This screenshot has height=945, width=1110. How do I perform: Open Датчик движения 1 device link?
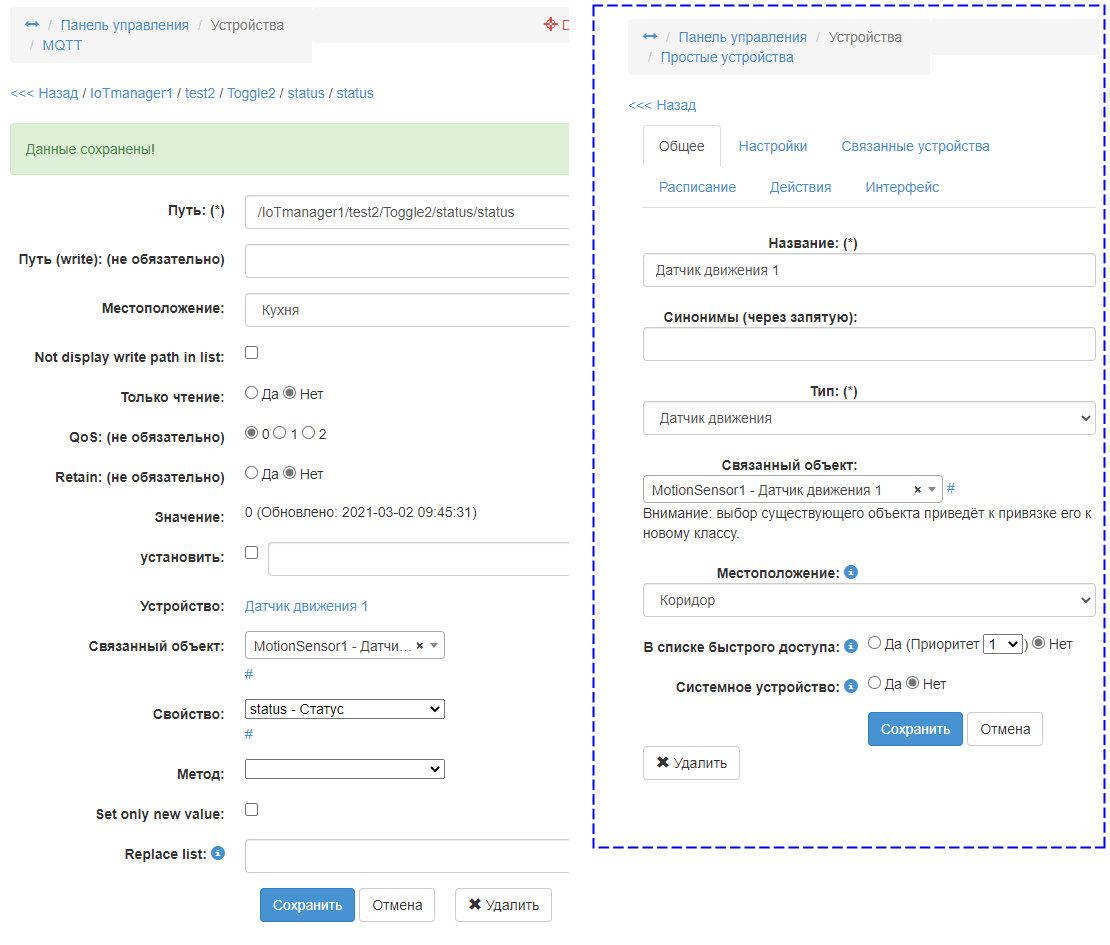coord(307,607)
